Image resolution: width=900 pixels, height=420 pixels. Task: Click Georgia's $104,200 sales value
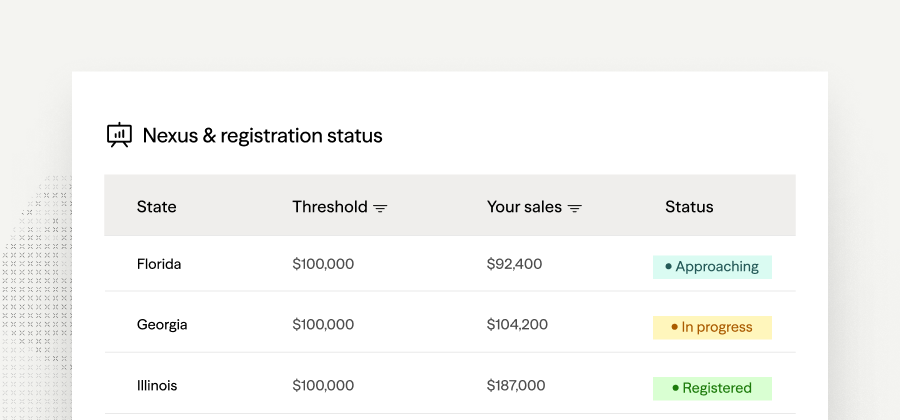[x=517, y=325]
